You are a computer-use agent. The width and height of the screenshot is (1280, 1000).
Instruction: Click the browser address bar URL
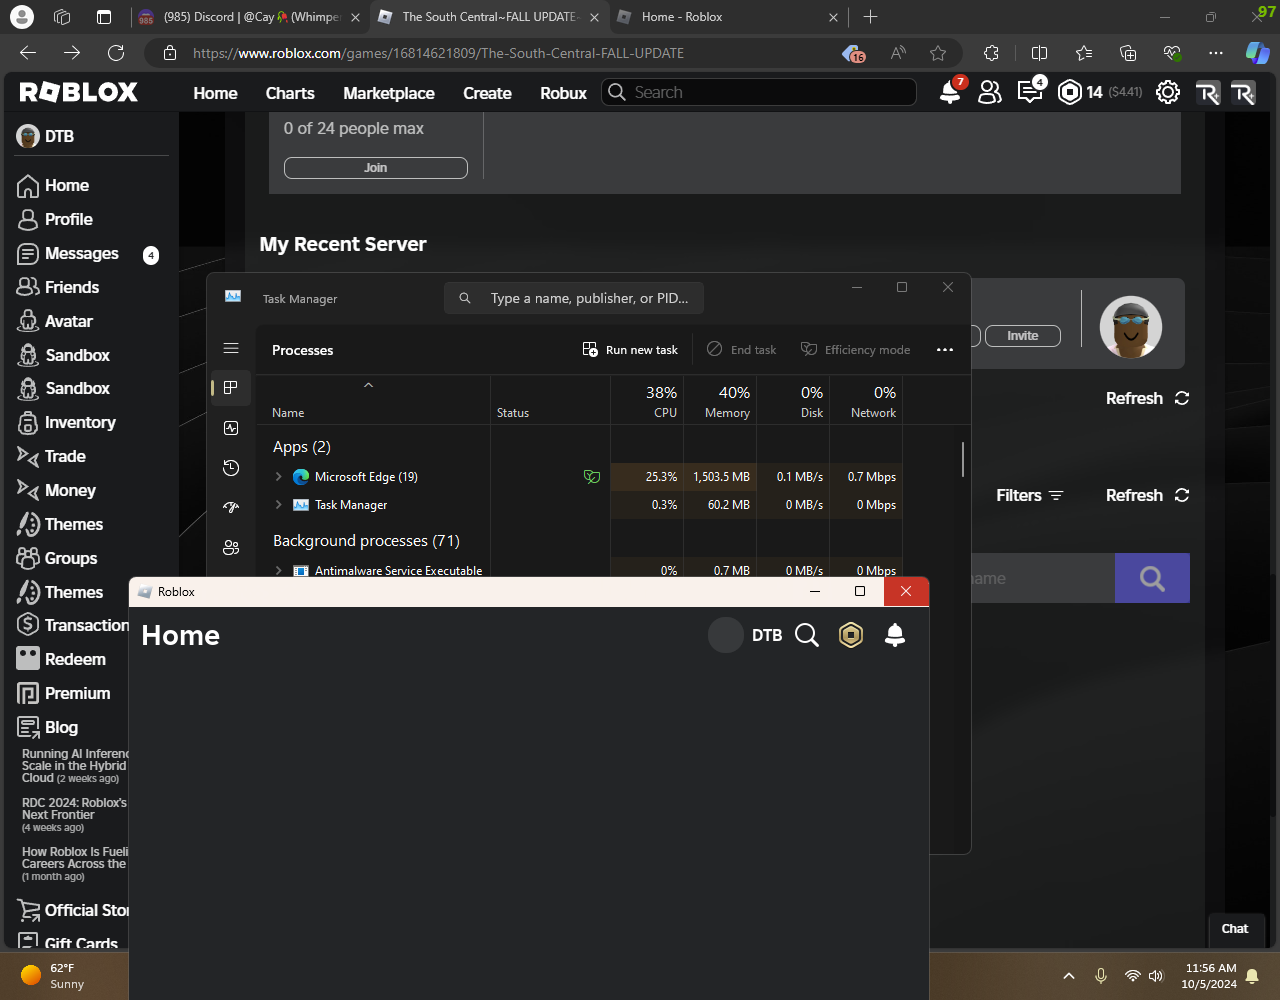coord(438,53)
